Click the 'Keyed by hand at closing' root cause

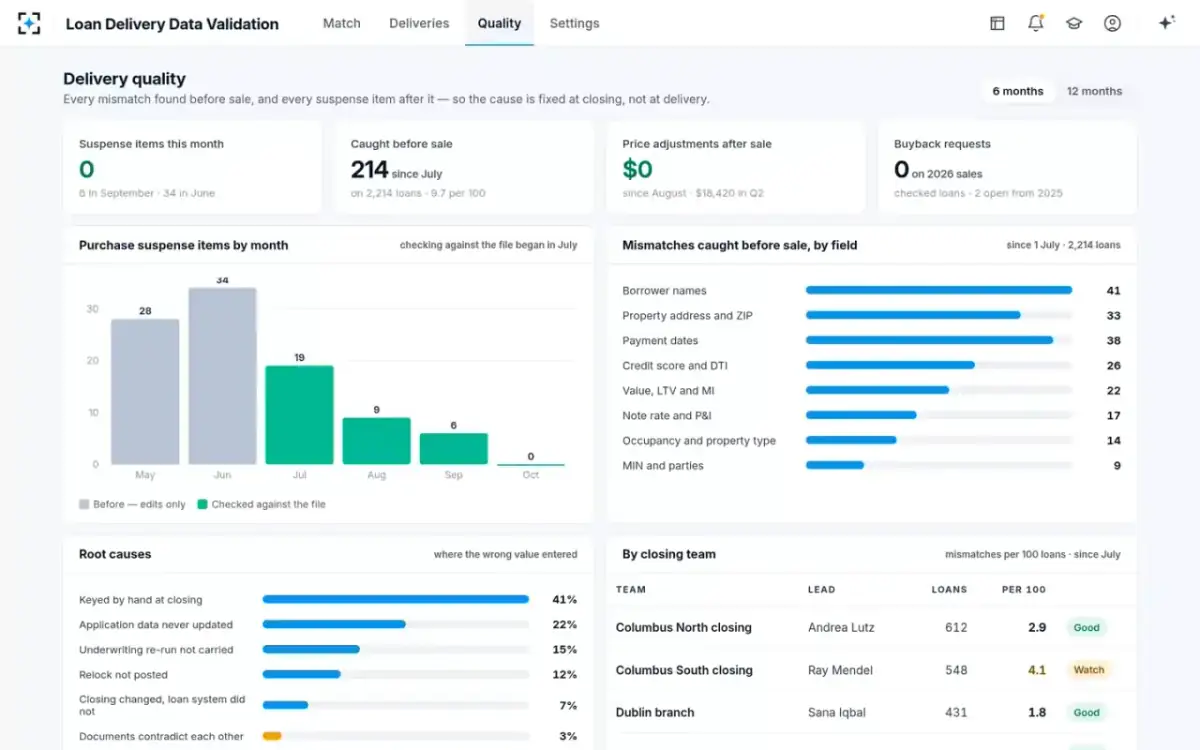328,600
